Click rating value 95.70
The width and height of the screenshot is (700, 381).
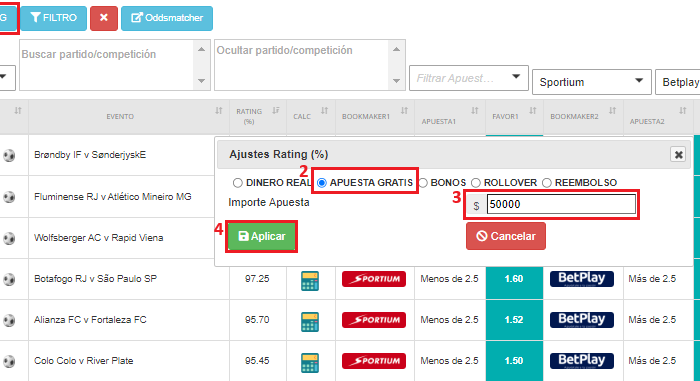click(x=257, y=320)
